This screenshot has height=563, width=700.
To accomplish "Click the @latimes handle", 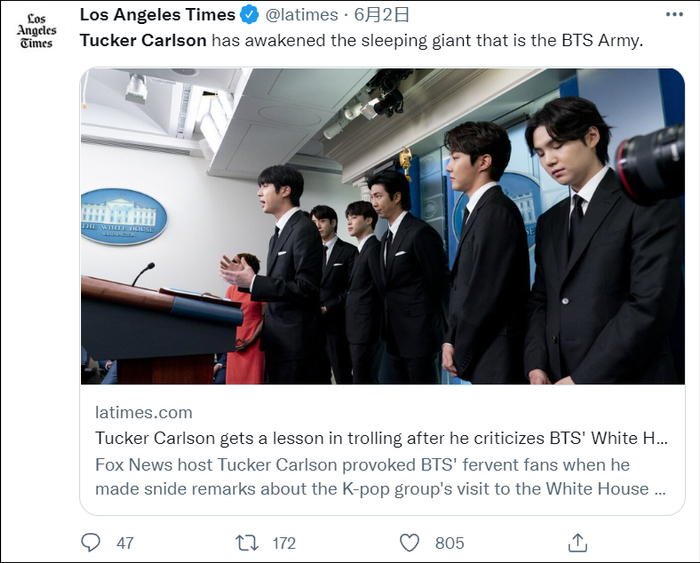I will click(x=300, y=15).
